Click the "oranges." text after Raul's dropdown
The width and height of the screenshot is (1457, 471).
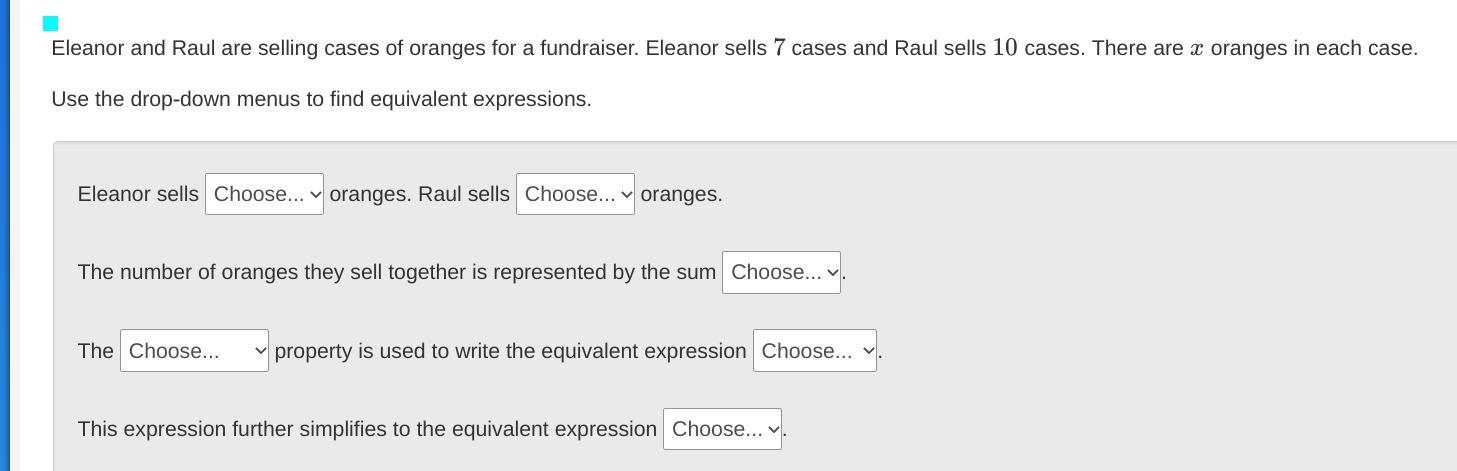pos(681,194)
